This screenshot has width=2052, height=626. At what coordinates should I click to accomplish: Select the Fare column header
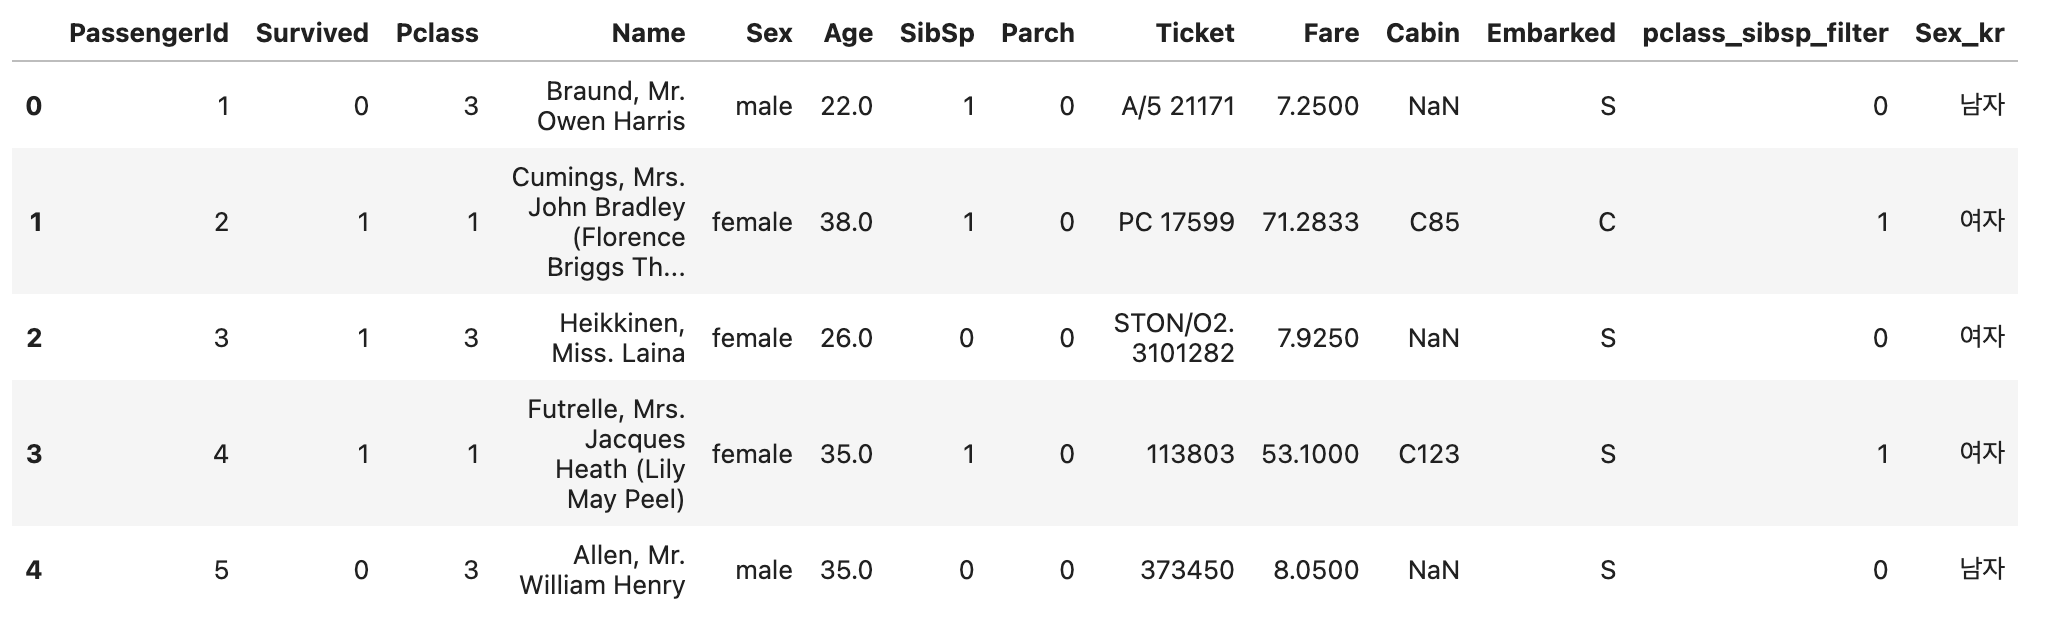[1331, 33]
